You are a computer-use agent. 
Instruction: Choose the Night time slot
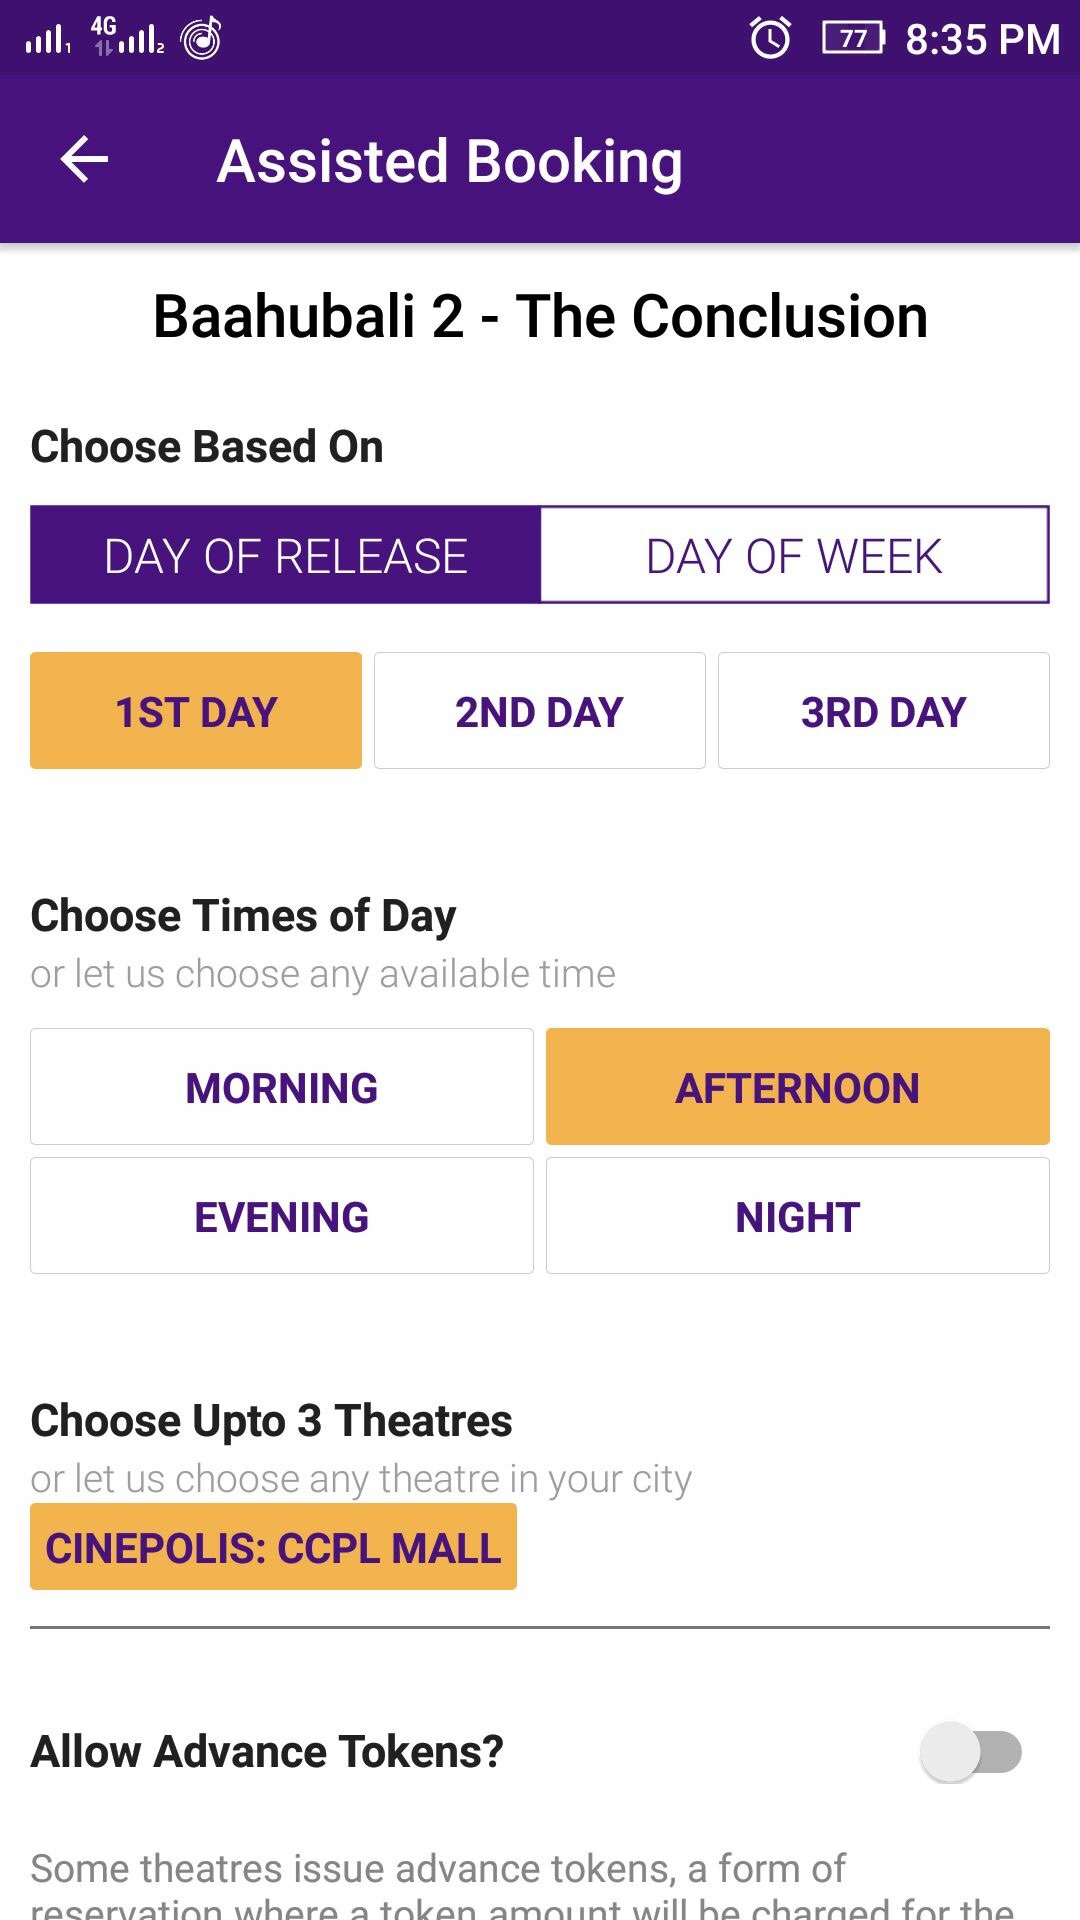798,1216
